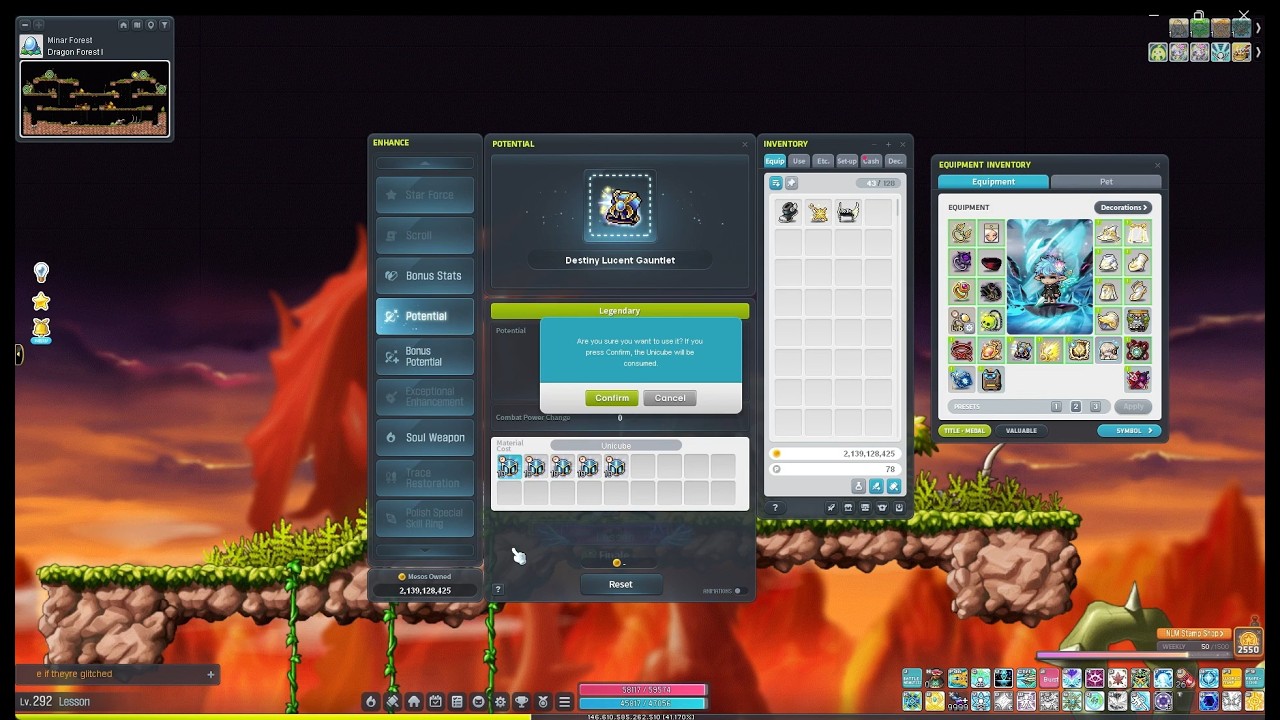The height and width of the screenshot is (720, 1280).
Task: Select Soul Weapon in Enhance menu
Action: pyautogui.click(x=425, y=437)
